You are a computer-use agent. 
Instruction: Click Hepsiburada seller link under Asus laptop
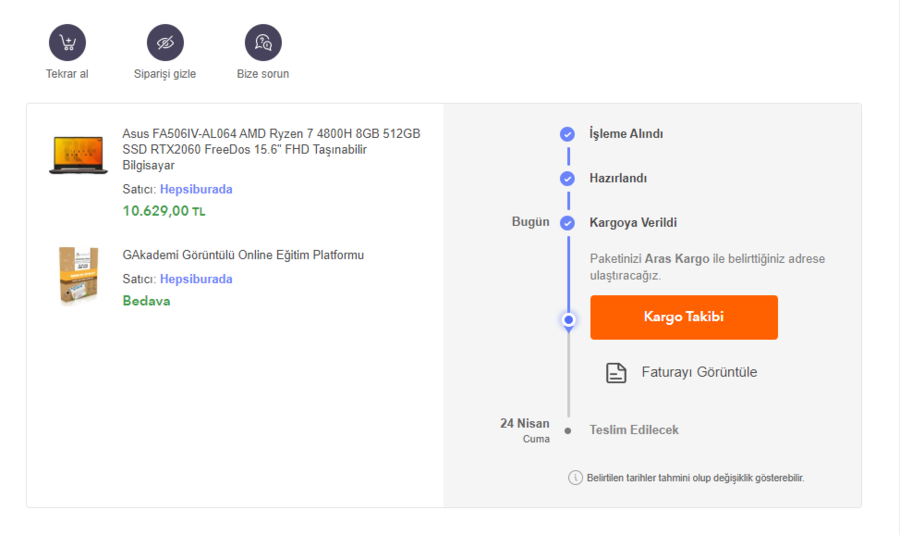click(196, 189)
